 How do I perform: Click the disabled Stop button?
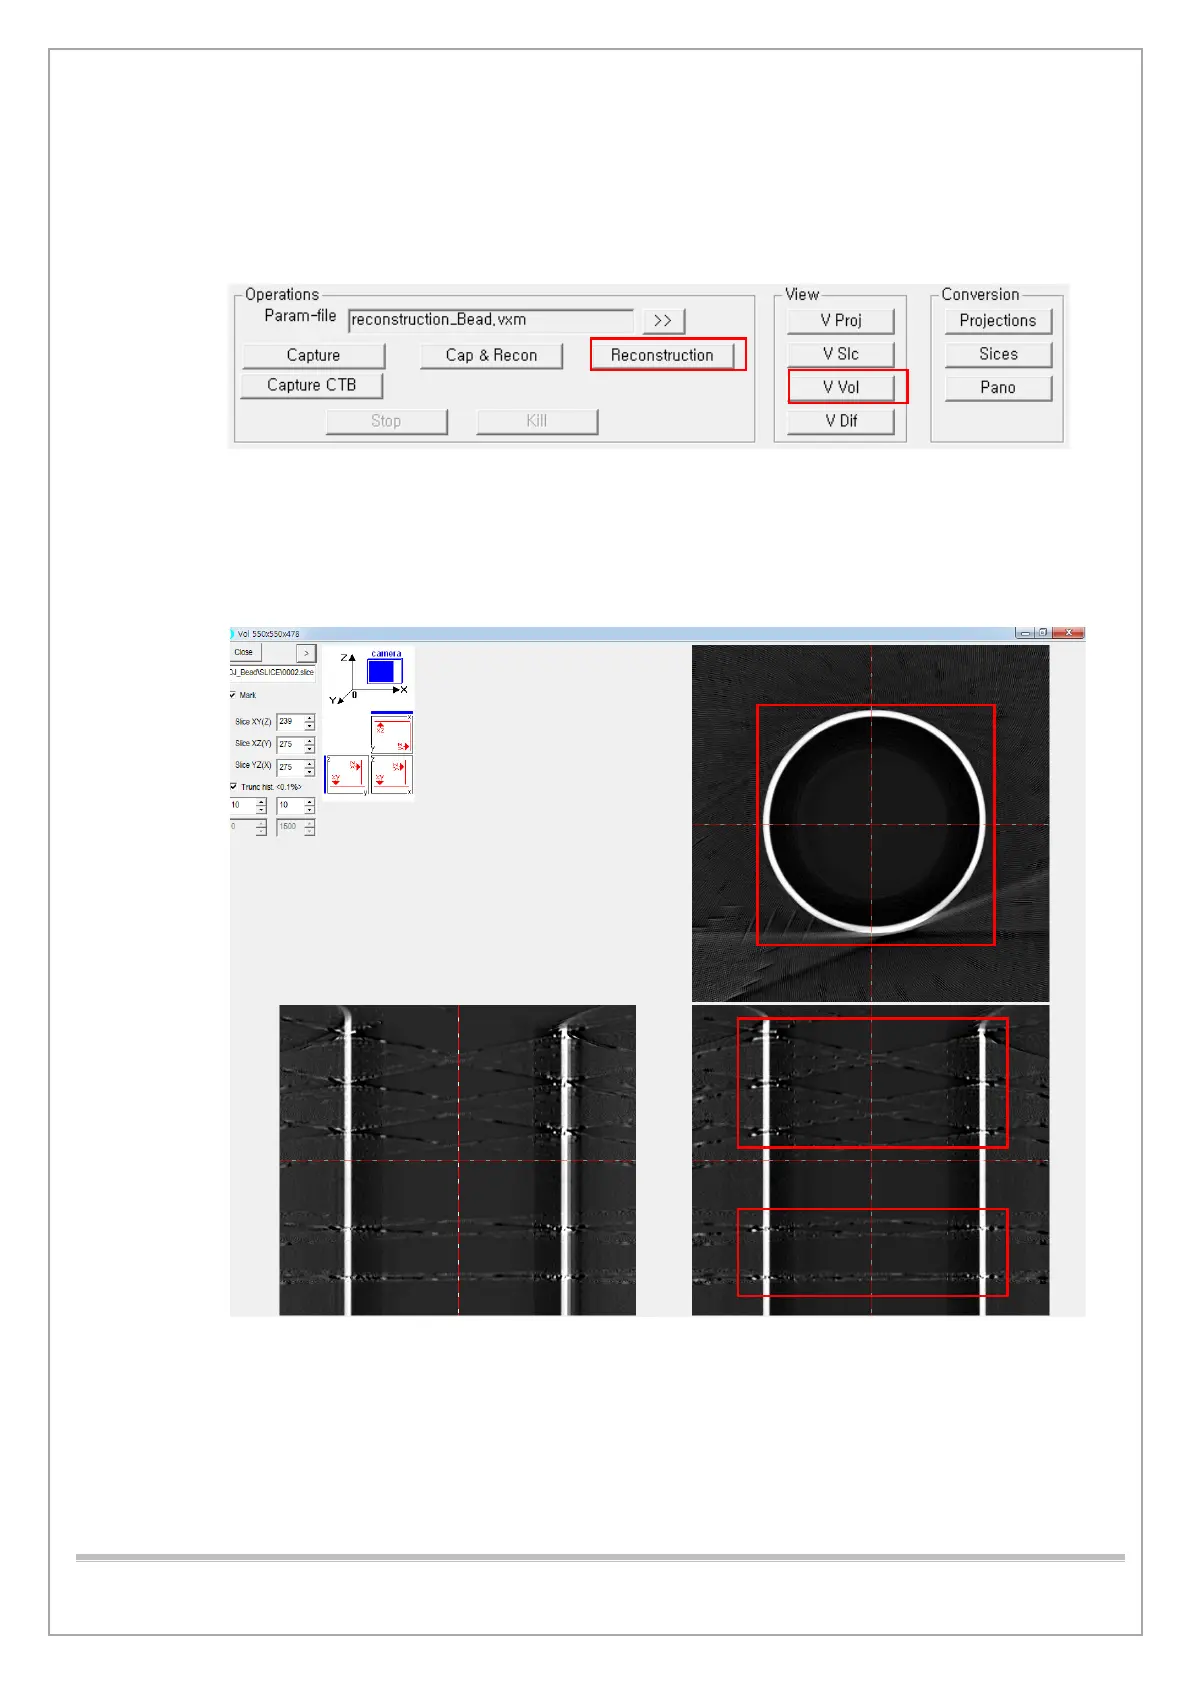tap(386, 421)
